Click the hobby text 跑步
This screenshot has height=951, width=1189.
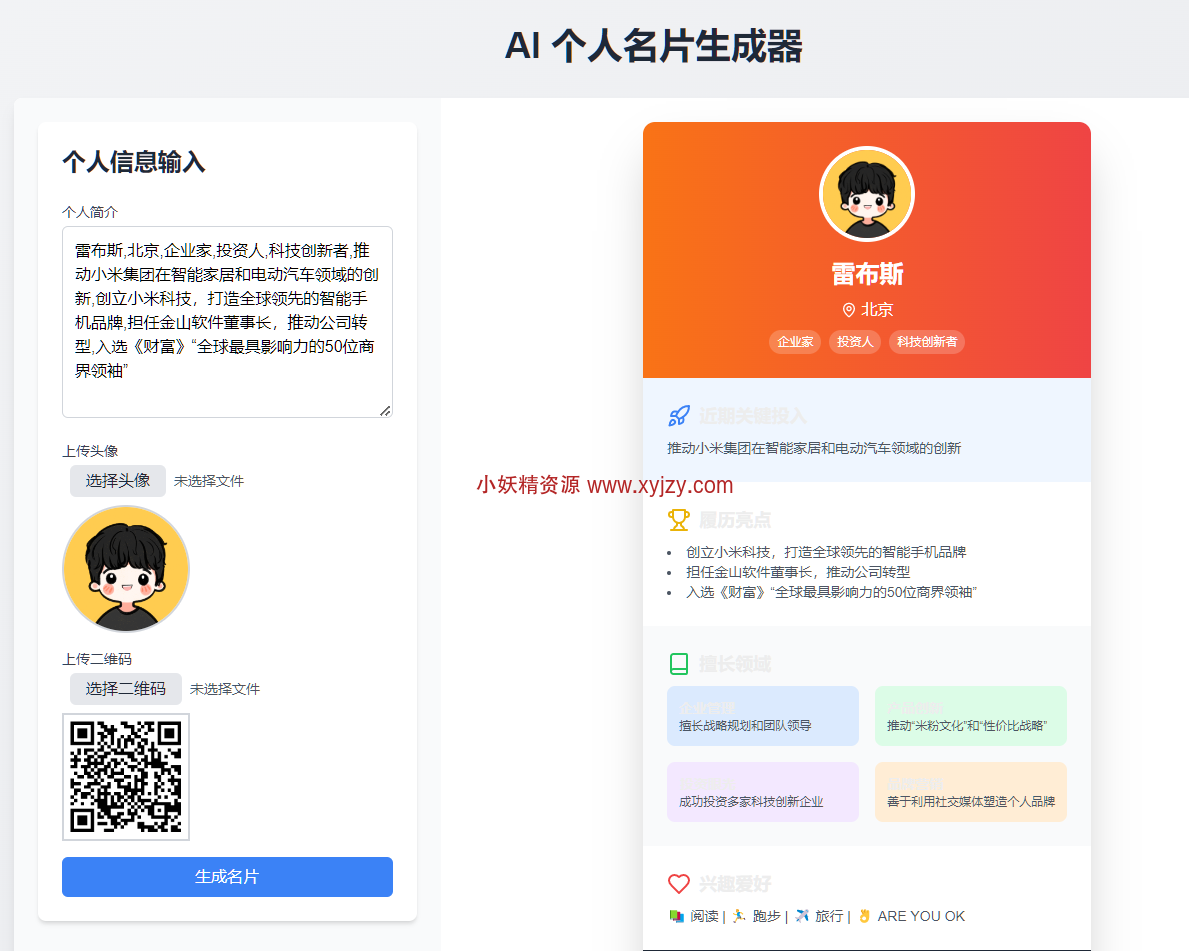coord(766,916)
